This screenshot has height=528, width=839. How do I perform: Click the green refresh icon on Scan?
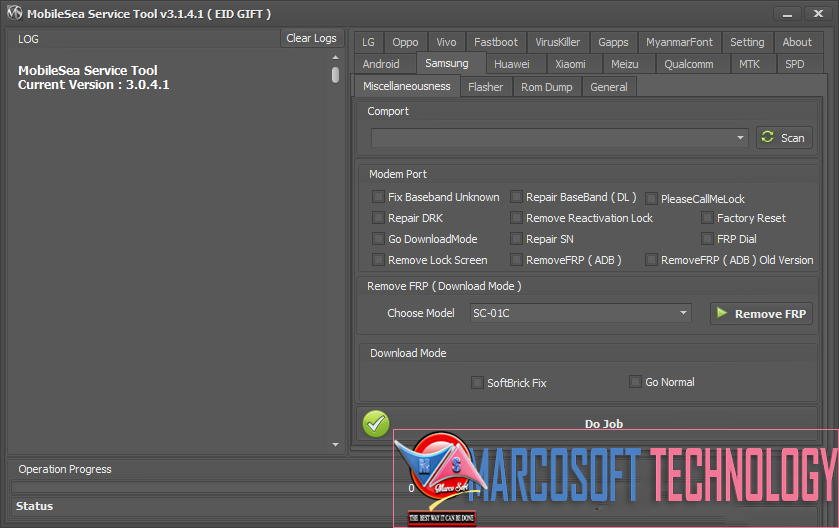coord(767,137)
